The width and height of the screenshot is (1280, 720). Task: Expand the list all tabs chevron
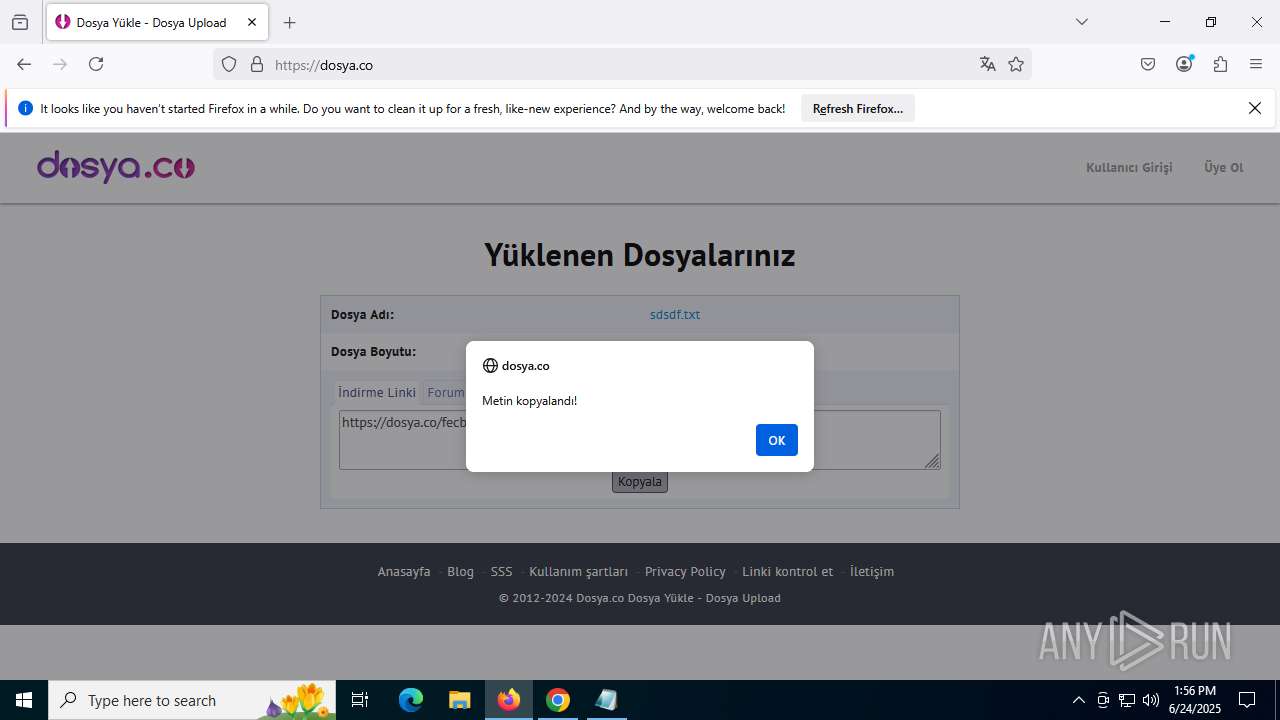pyautogui.click(x=1081, y=22)
